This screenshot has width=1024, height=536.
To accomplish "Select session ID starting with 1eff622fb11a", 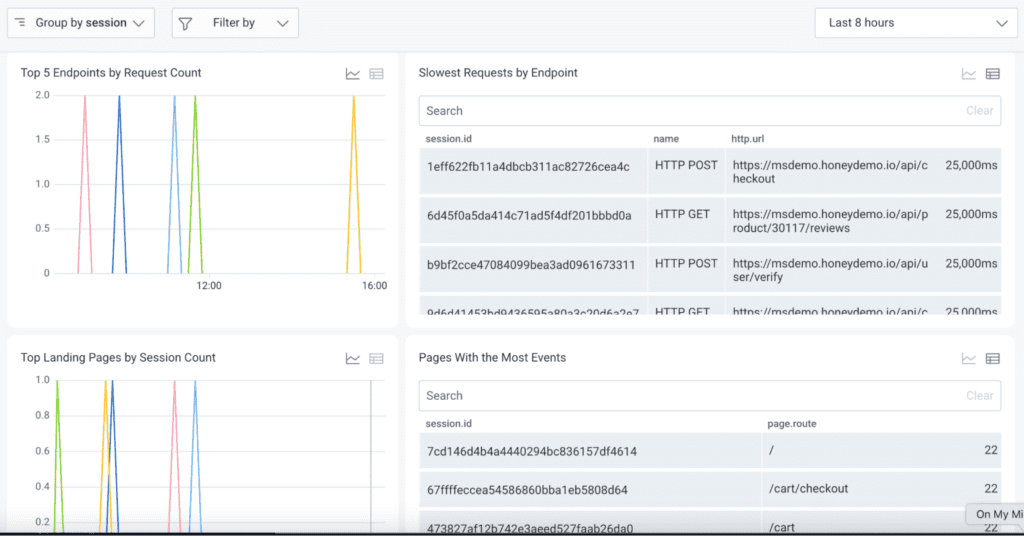I will coord(528,166).
